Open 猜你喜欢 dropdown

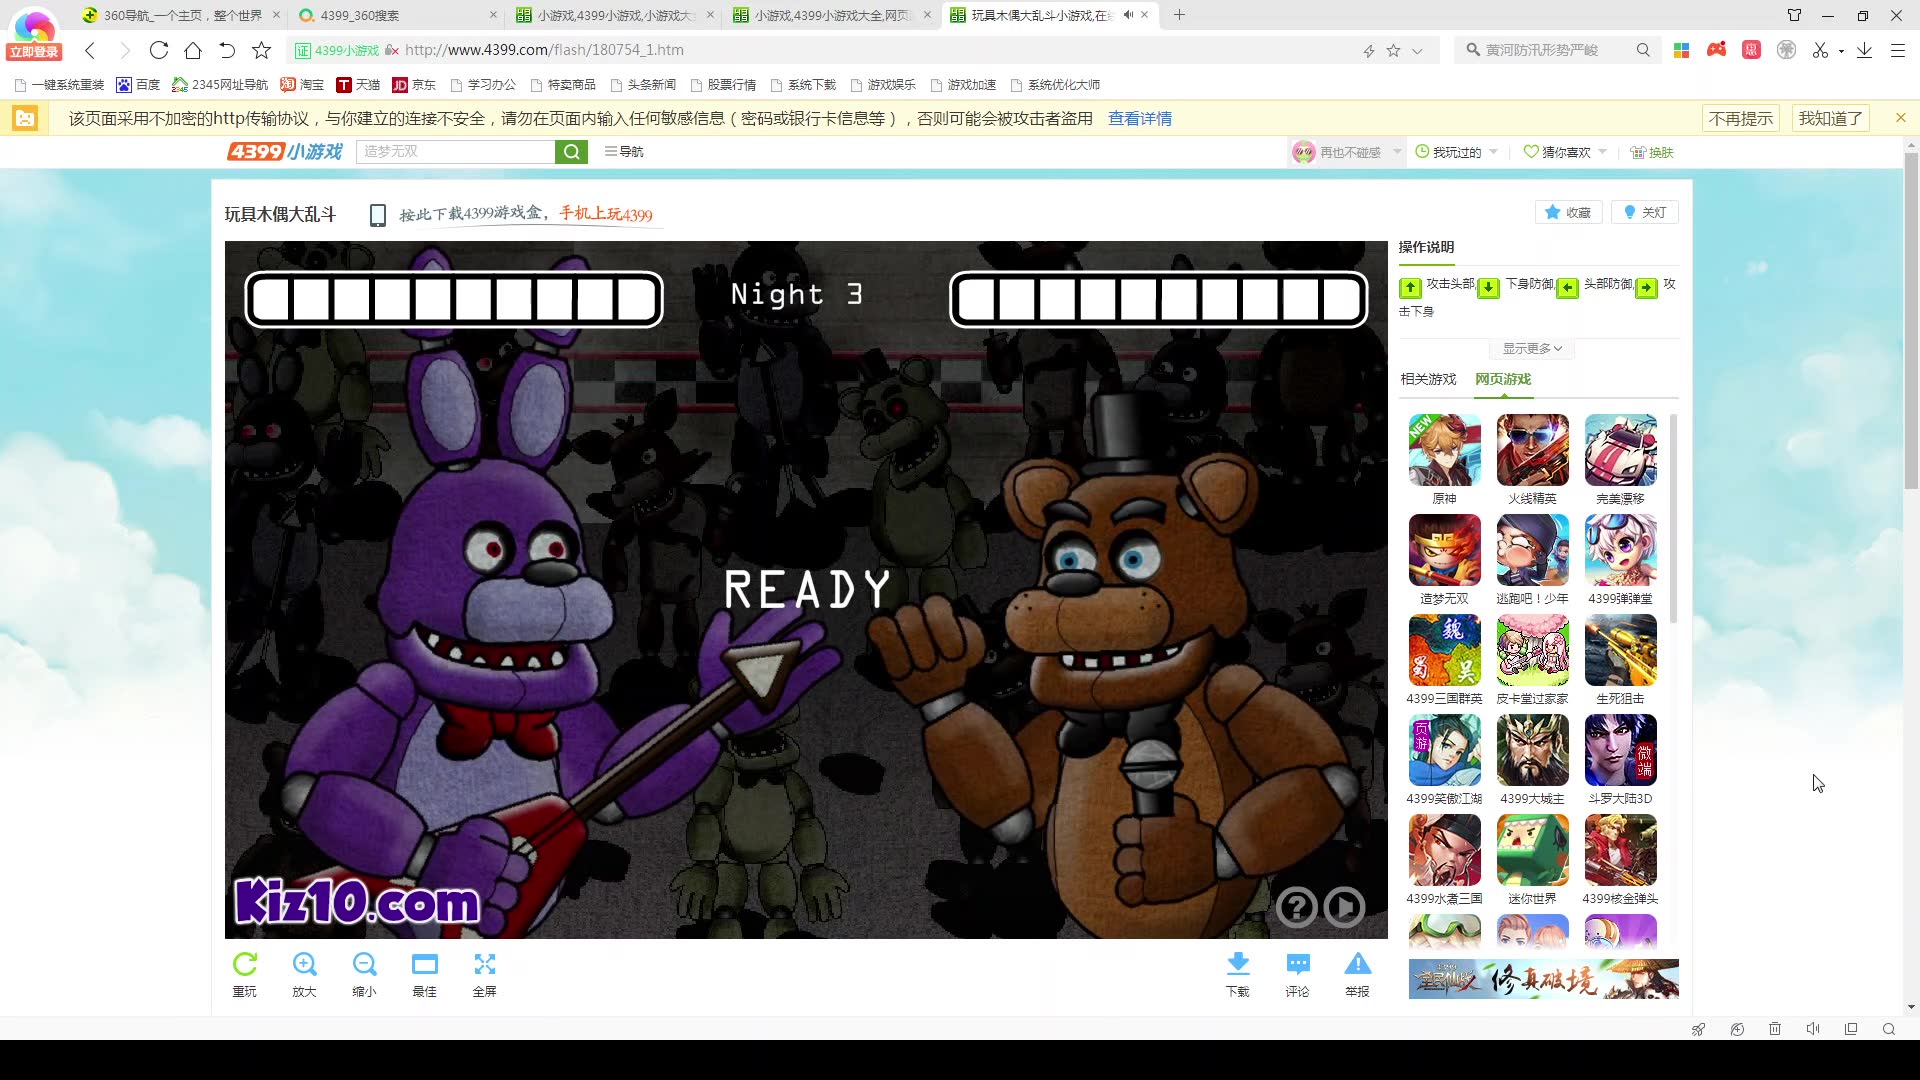point(1565,152)
